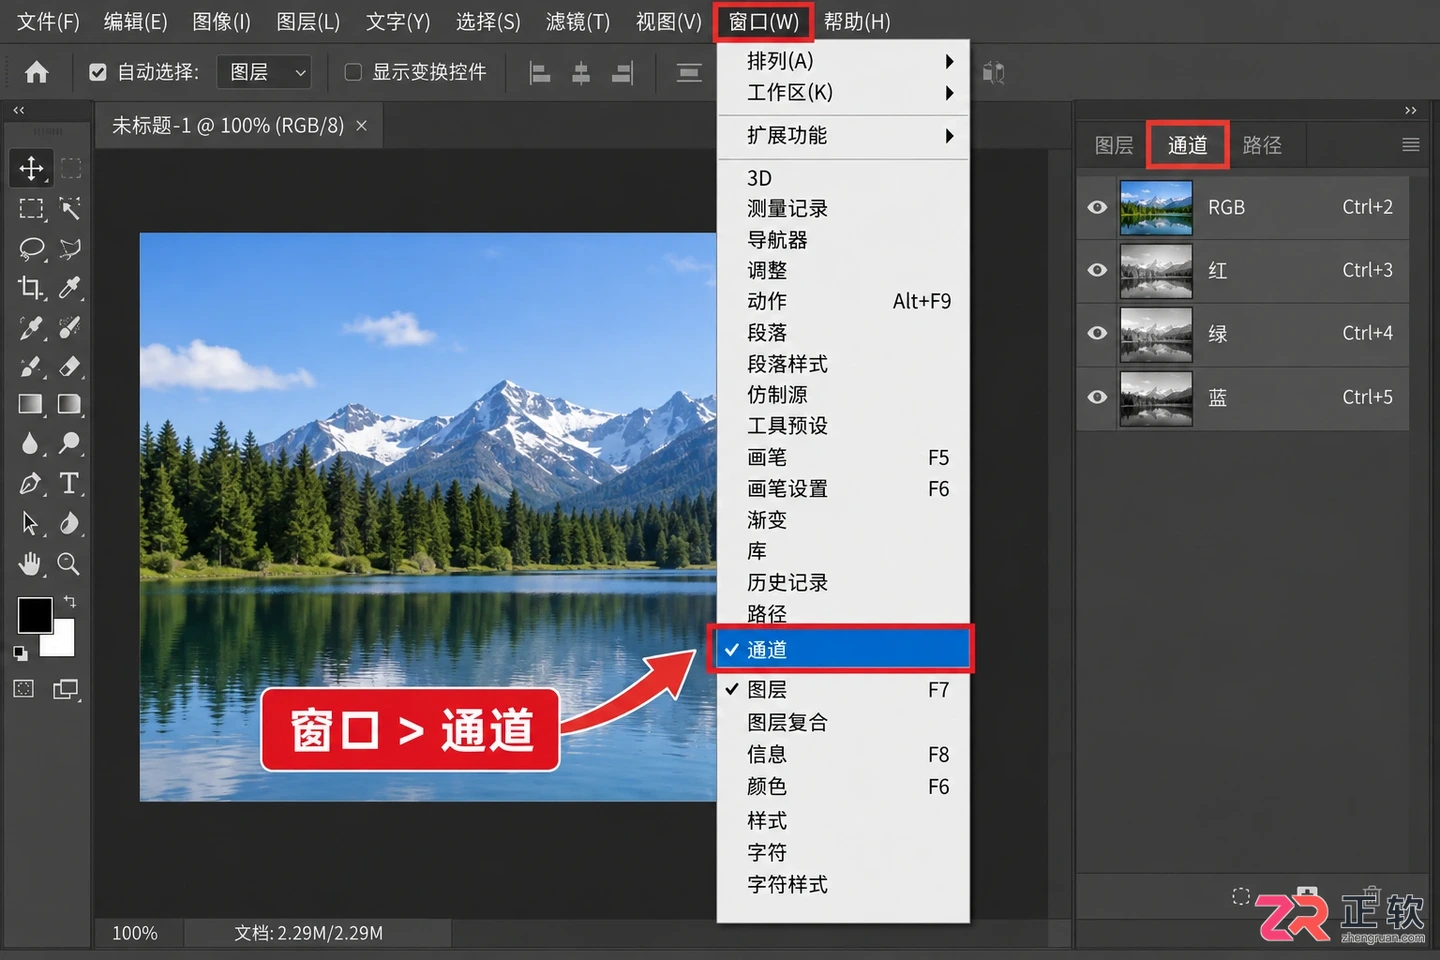Screen dimensions: 1440x960
Task: Toggle Quick Mask mode icon
Action: pyautogui.click(x=24, y=689)
